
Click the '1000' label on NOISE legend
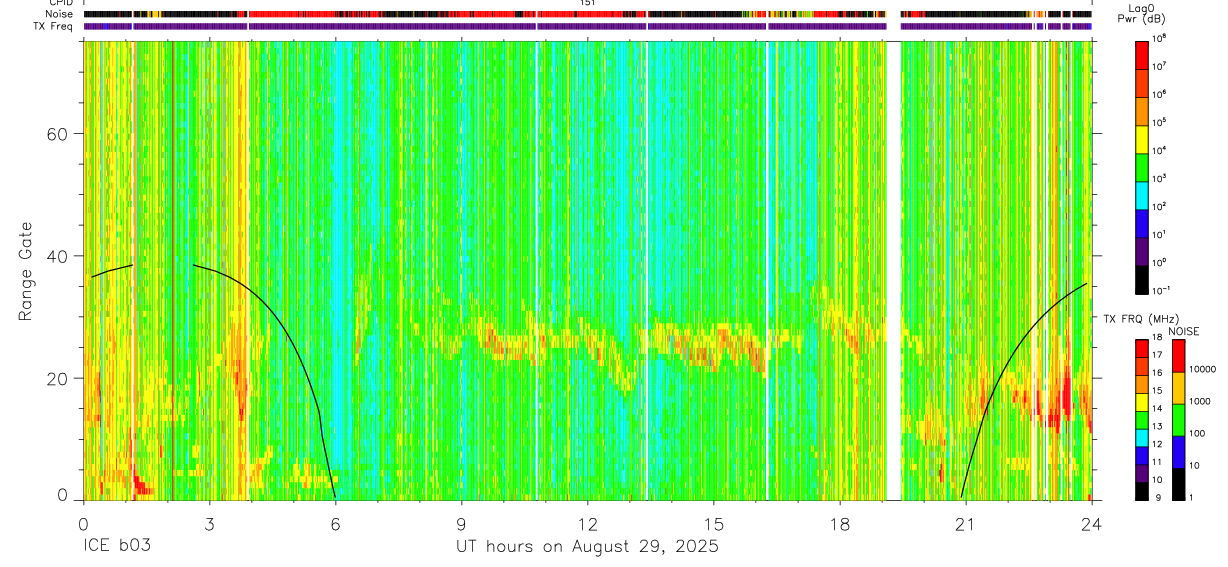(1199, 401)
